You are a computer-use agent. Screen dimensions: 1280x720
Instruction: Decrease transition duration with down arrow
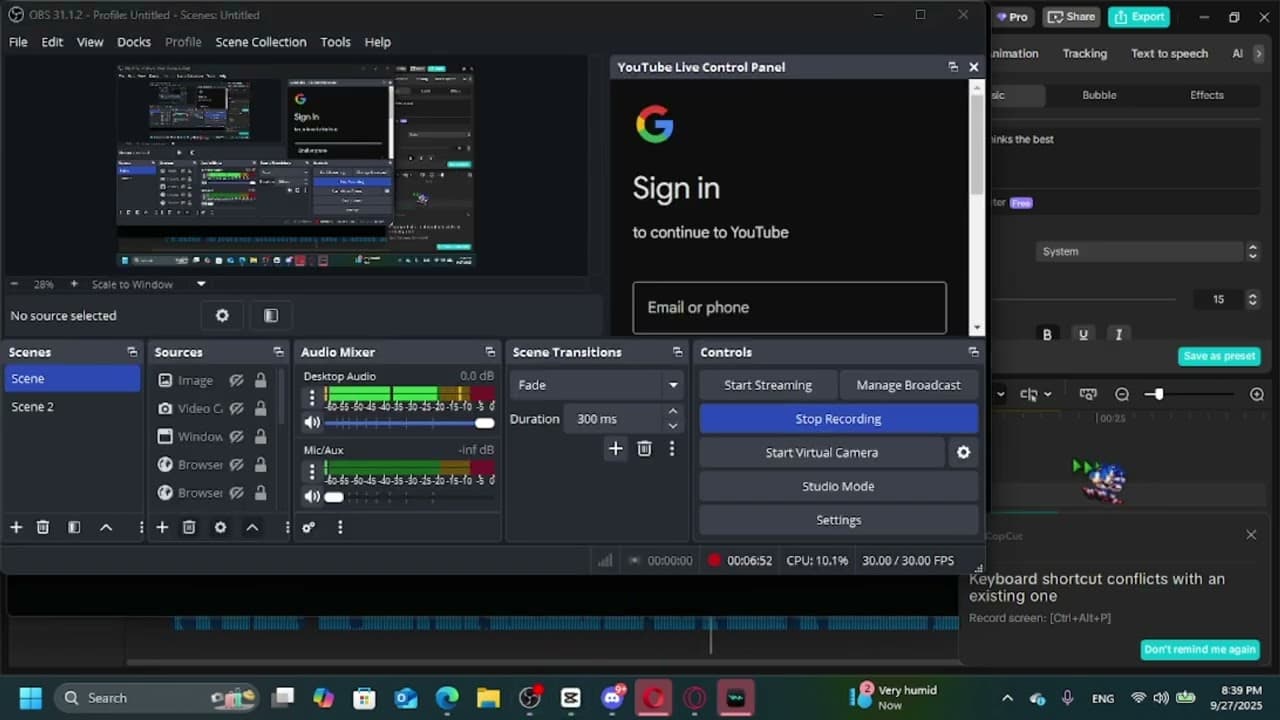click(673, 425)
